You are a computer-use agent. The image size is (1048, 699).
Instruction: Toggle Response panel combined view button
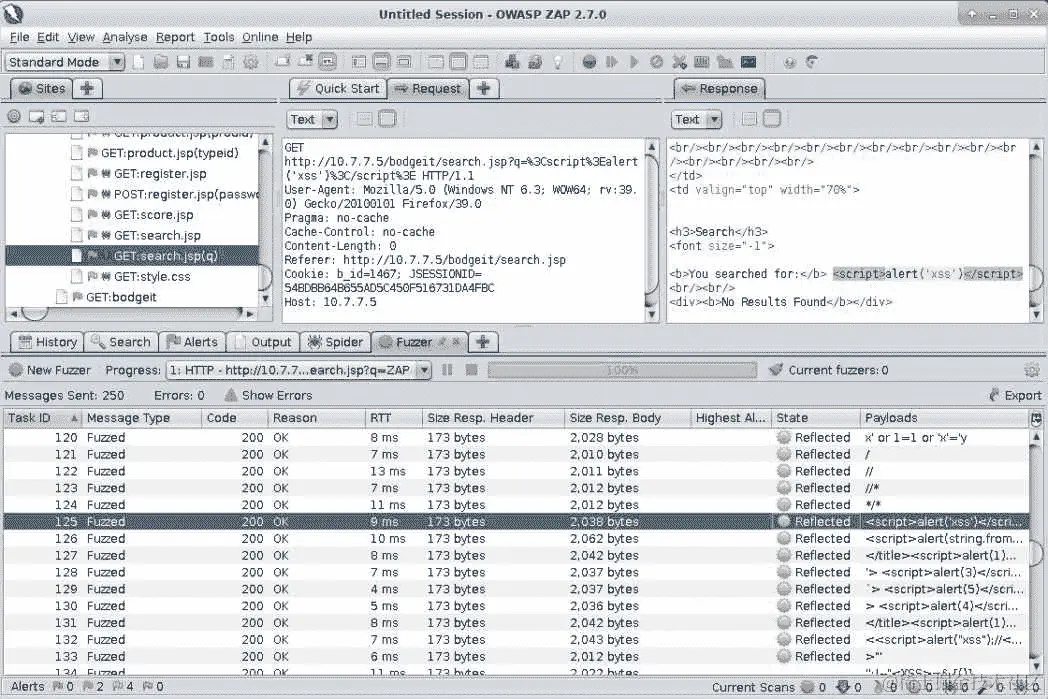click(771, 119)
